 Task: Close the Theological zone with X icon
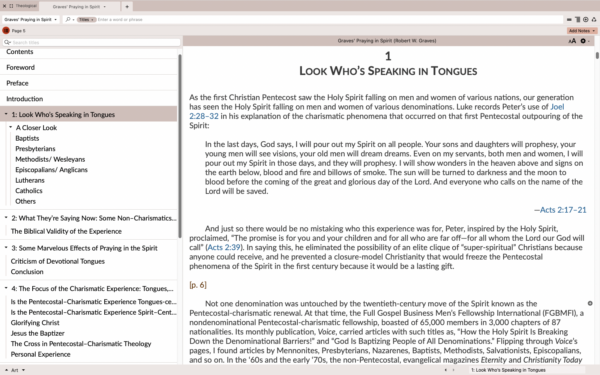[x=4, y=6]
